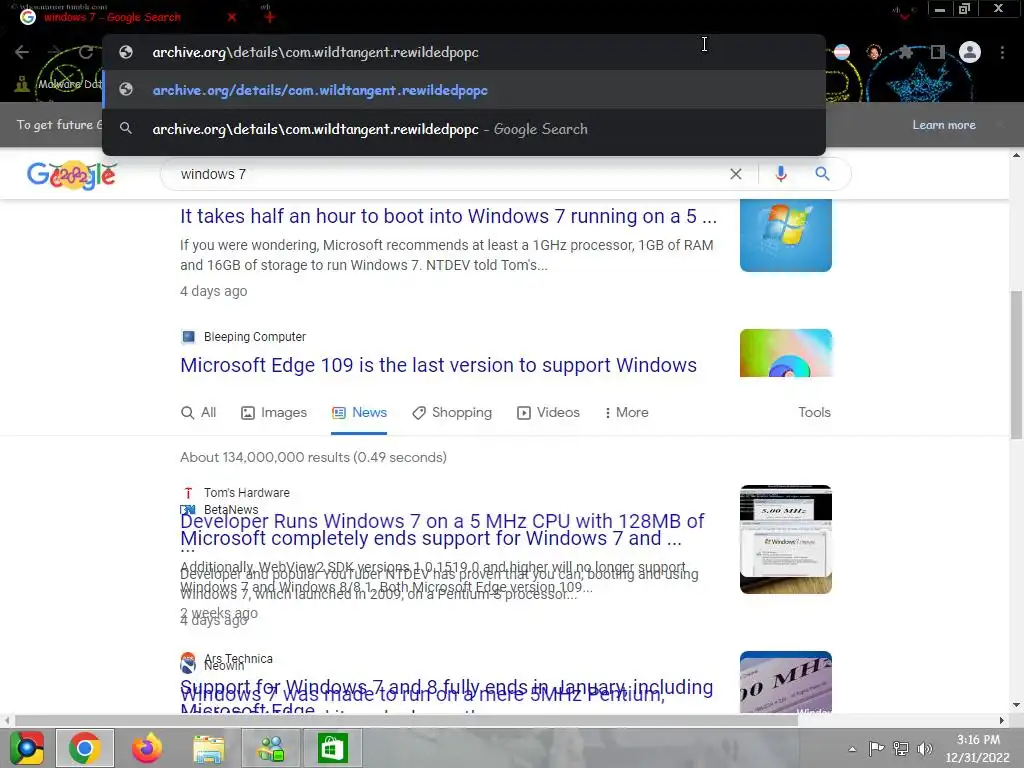Click the blue magnifier search button
1024x768 pixels.
click(x=822, y=174)
